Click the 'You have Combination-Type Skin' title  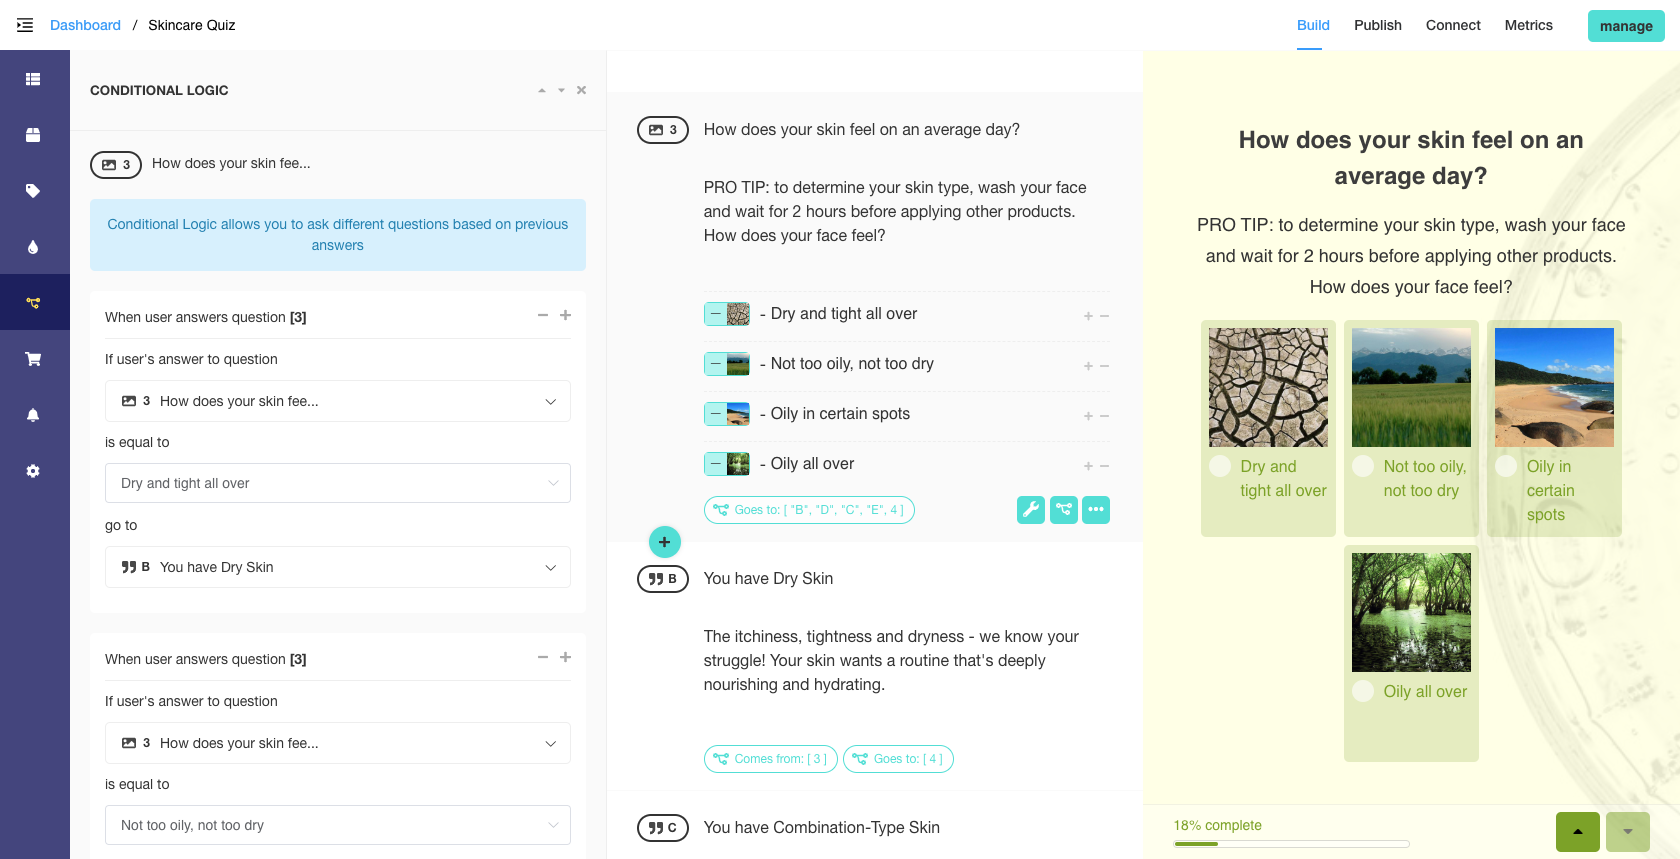[822, 828]
